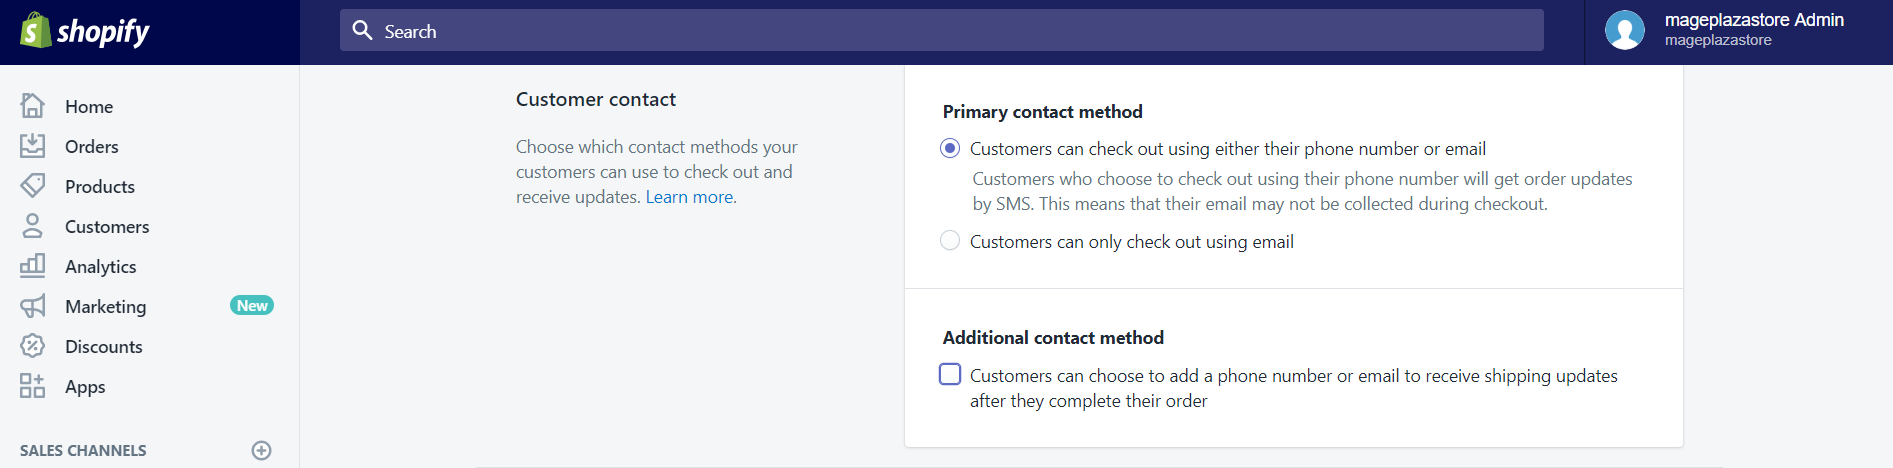Go to Analytics in sidebar
The height and width of the screenshot is (468, 1893).
[100, 266]
